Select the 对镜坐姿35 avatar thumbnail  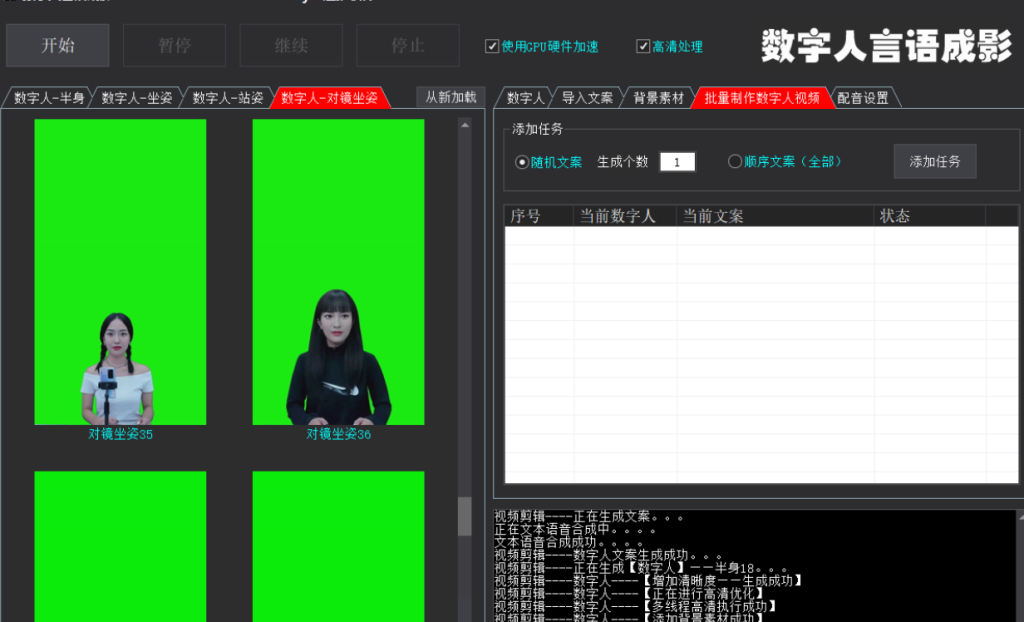(x=120, y=272)
